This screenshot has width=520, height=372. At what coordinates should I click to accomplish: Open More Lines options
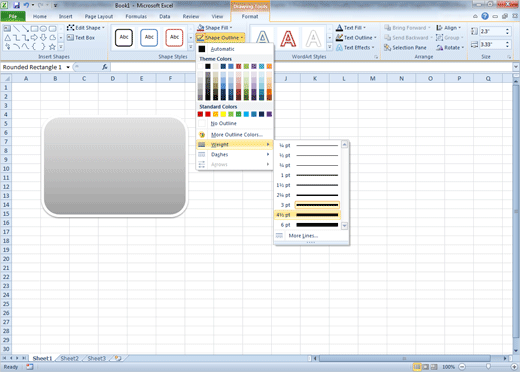click(x=303, y=236)
